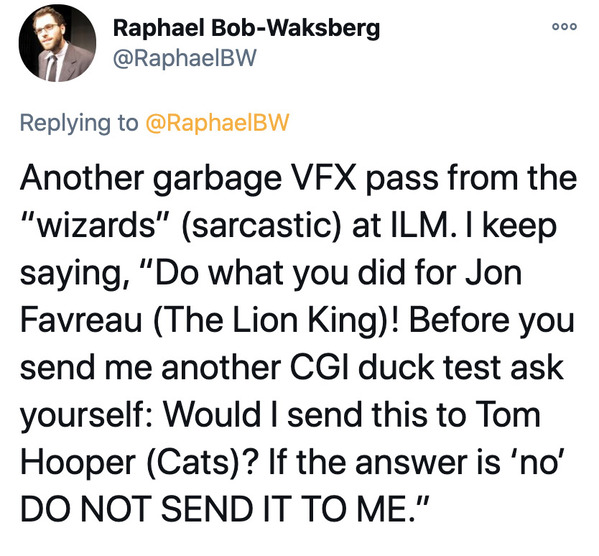Click Raphael Bob-Waksberg's profile avatar

[x=57, y=43]
